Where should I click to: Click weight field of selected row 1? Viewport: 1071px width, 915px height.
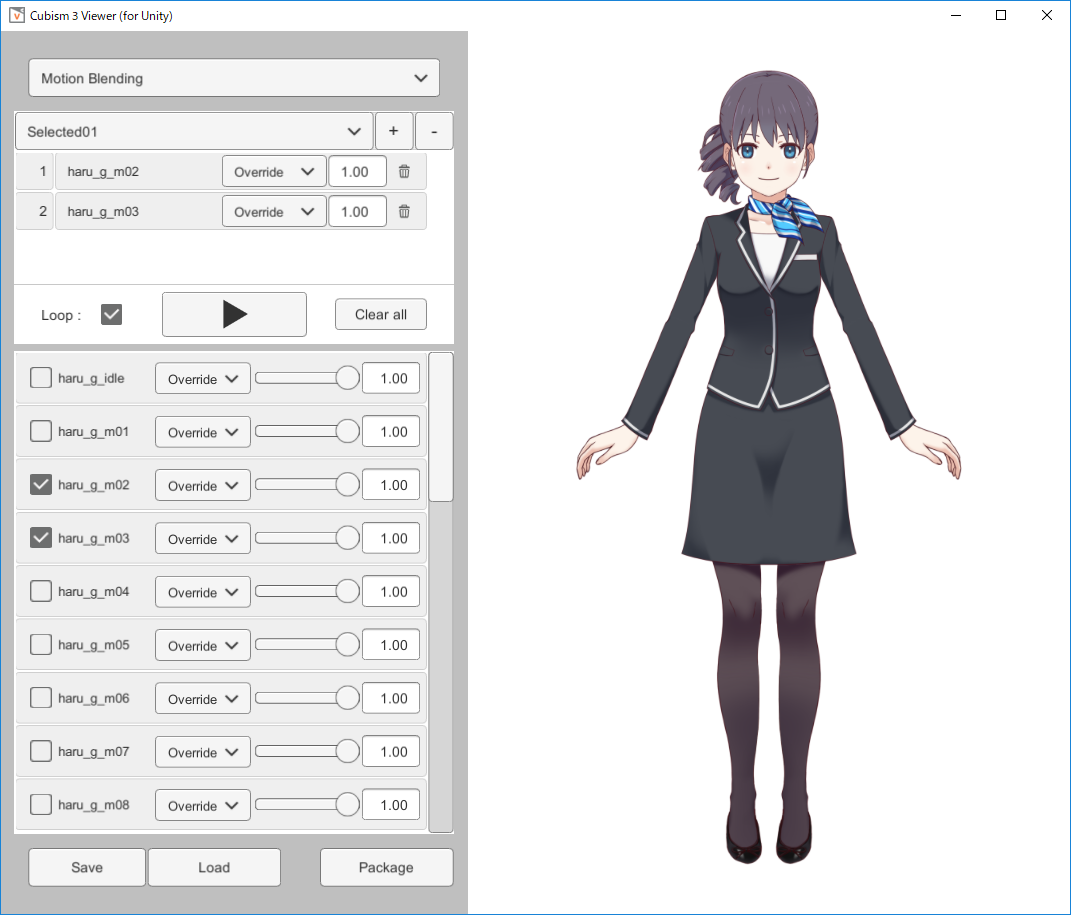click(357, 171)
